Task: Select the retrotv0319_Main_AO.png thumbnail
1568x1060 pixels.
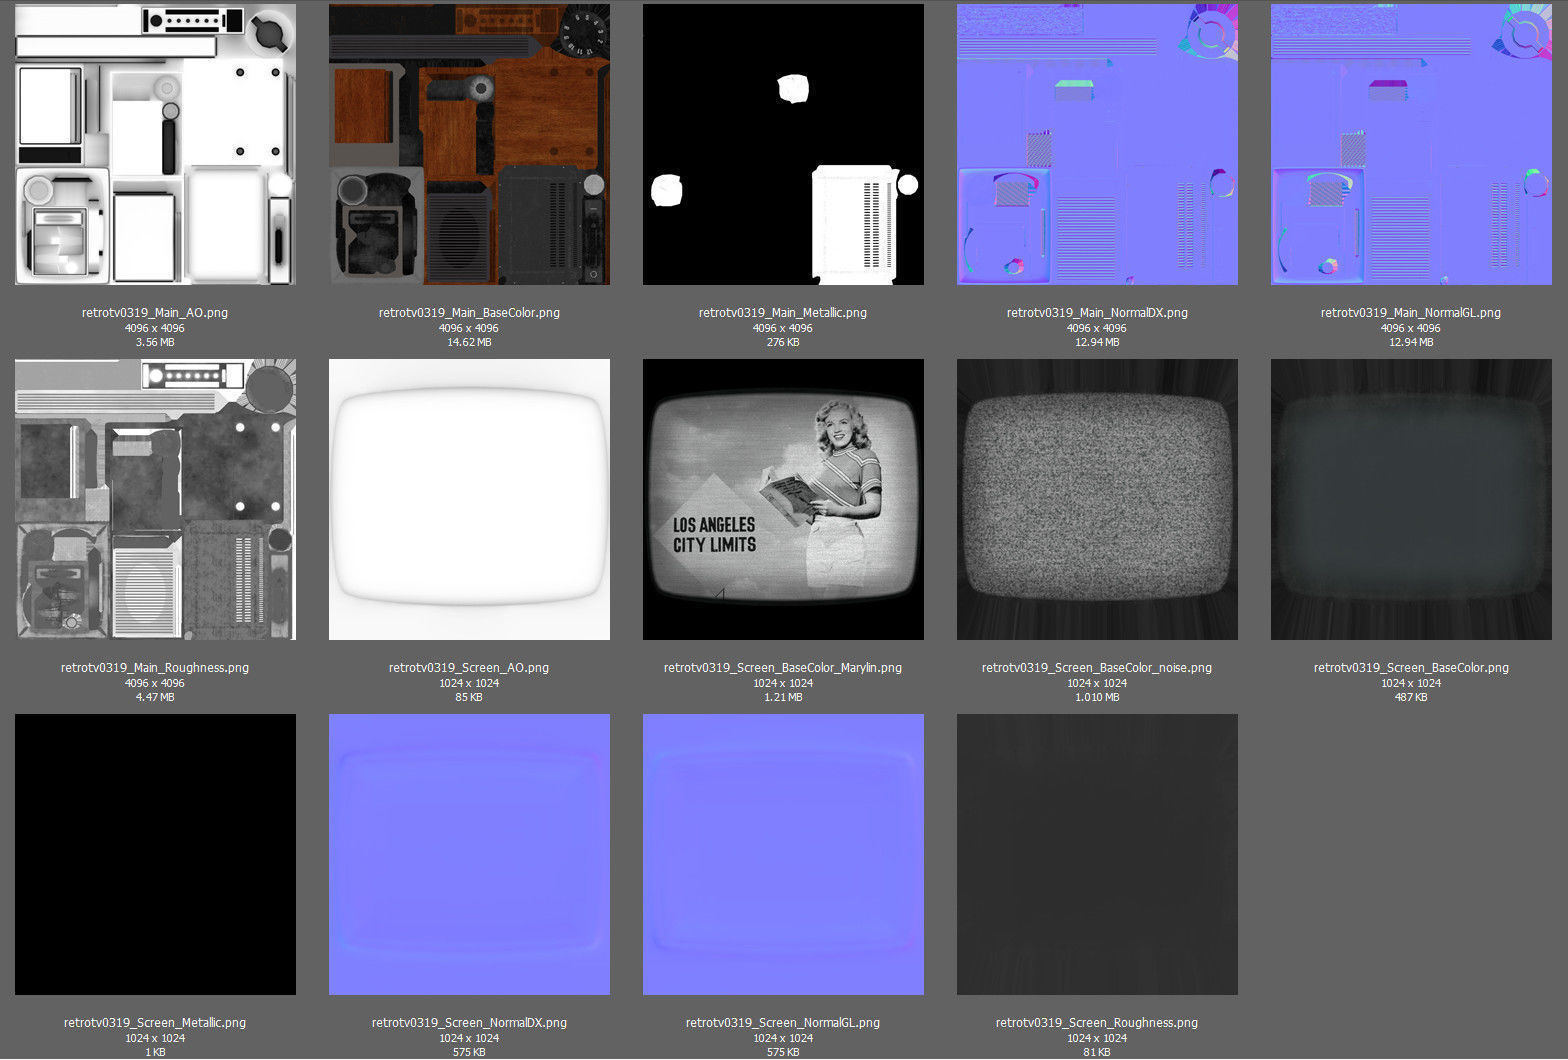Action: tap(155, 144)
